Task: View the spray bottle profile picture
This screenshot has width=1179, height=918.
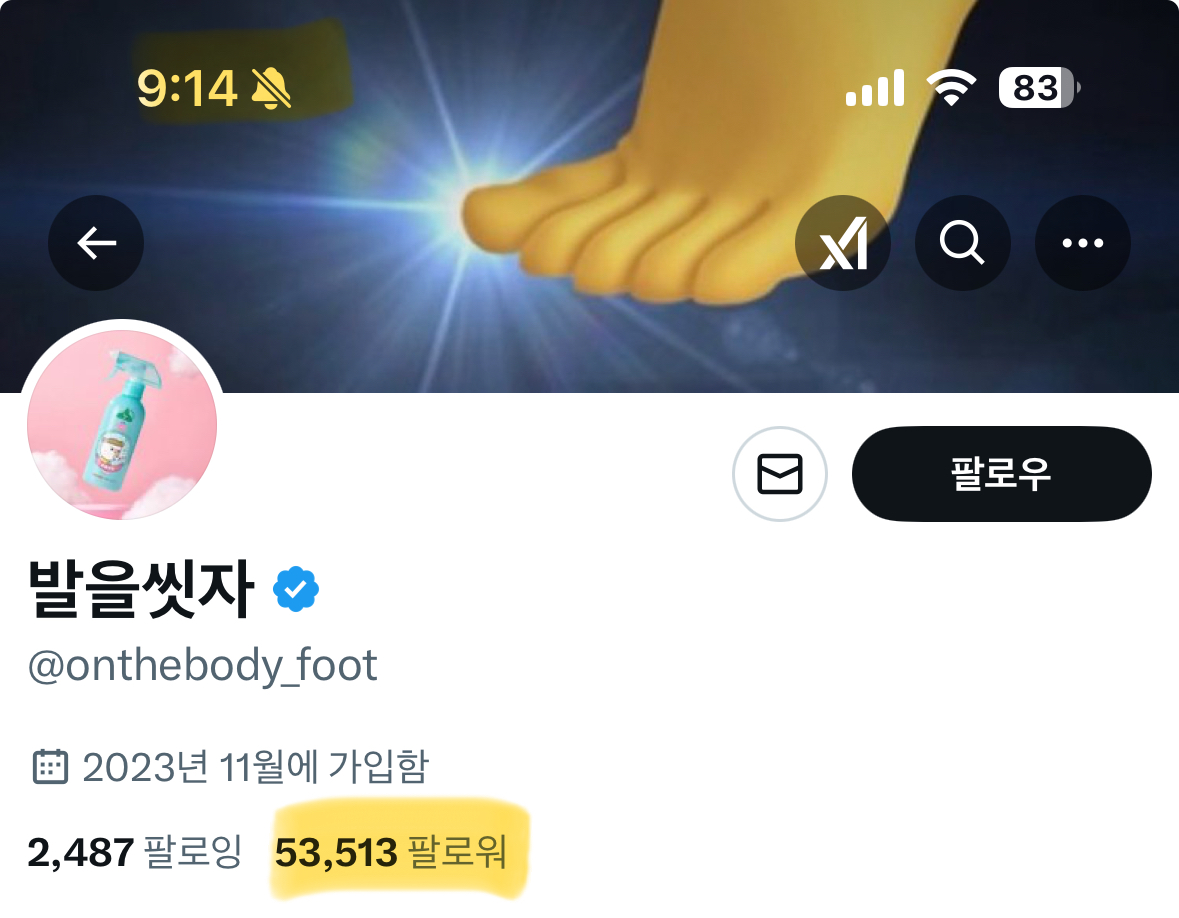Action: coord(122,425)
